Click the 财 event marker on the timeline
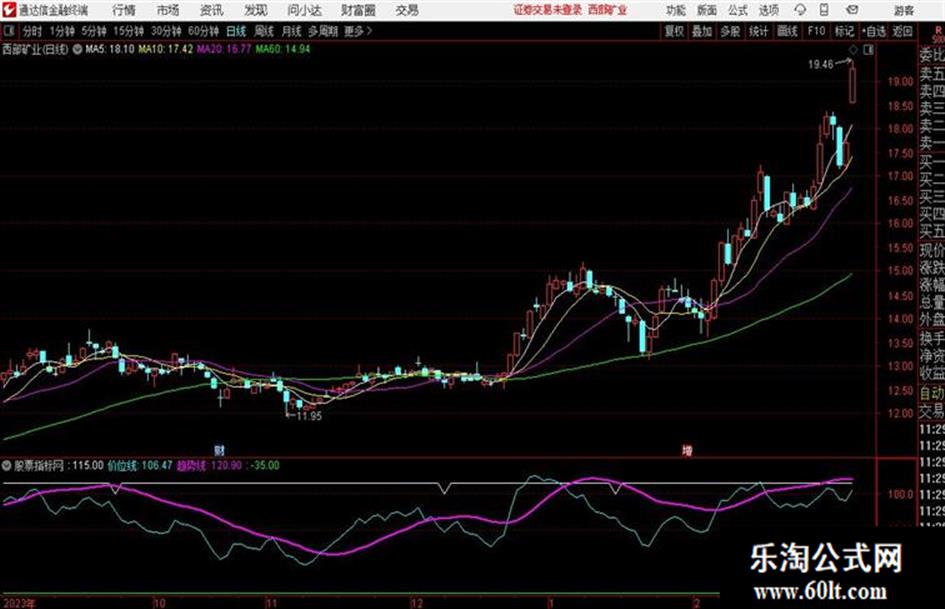The width and height of the screenshot is (945, 609). [219, 450]
